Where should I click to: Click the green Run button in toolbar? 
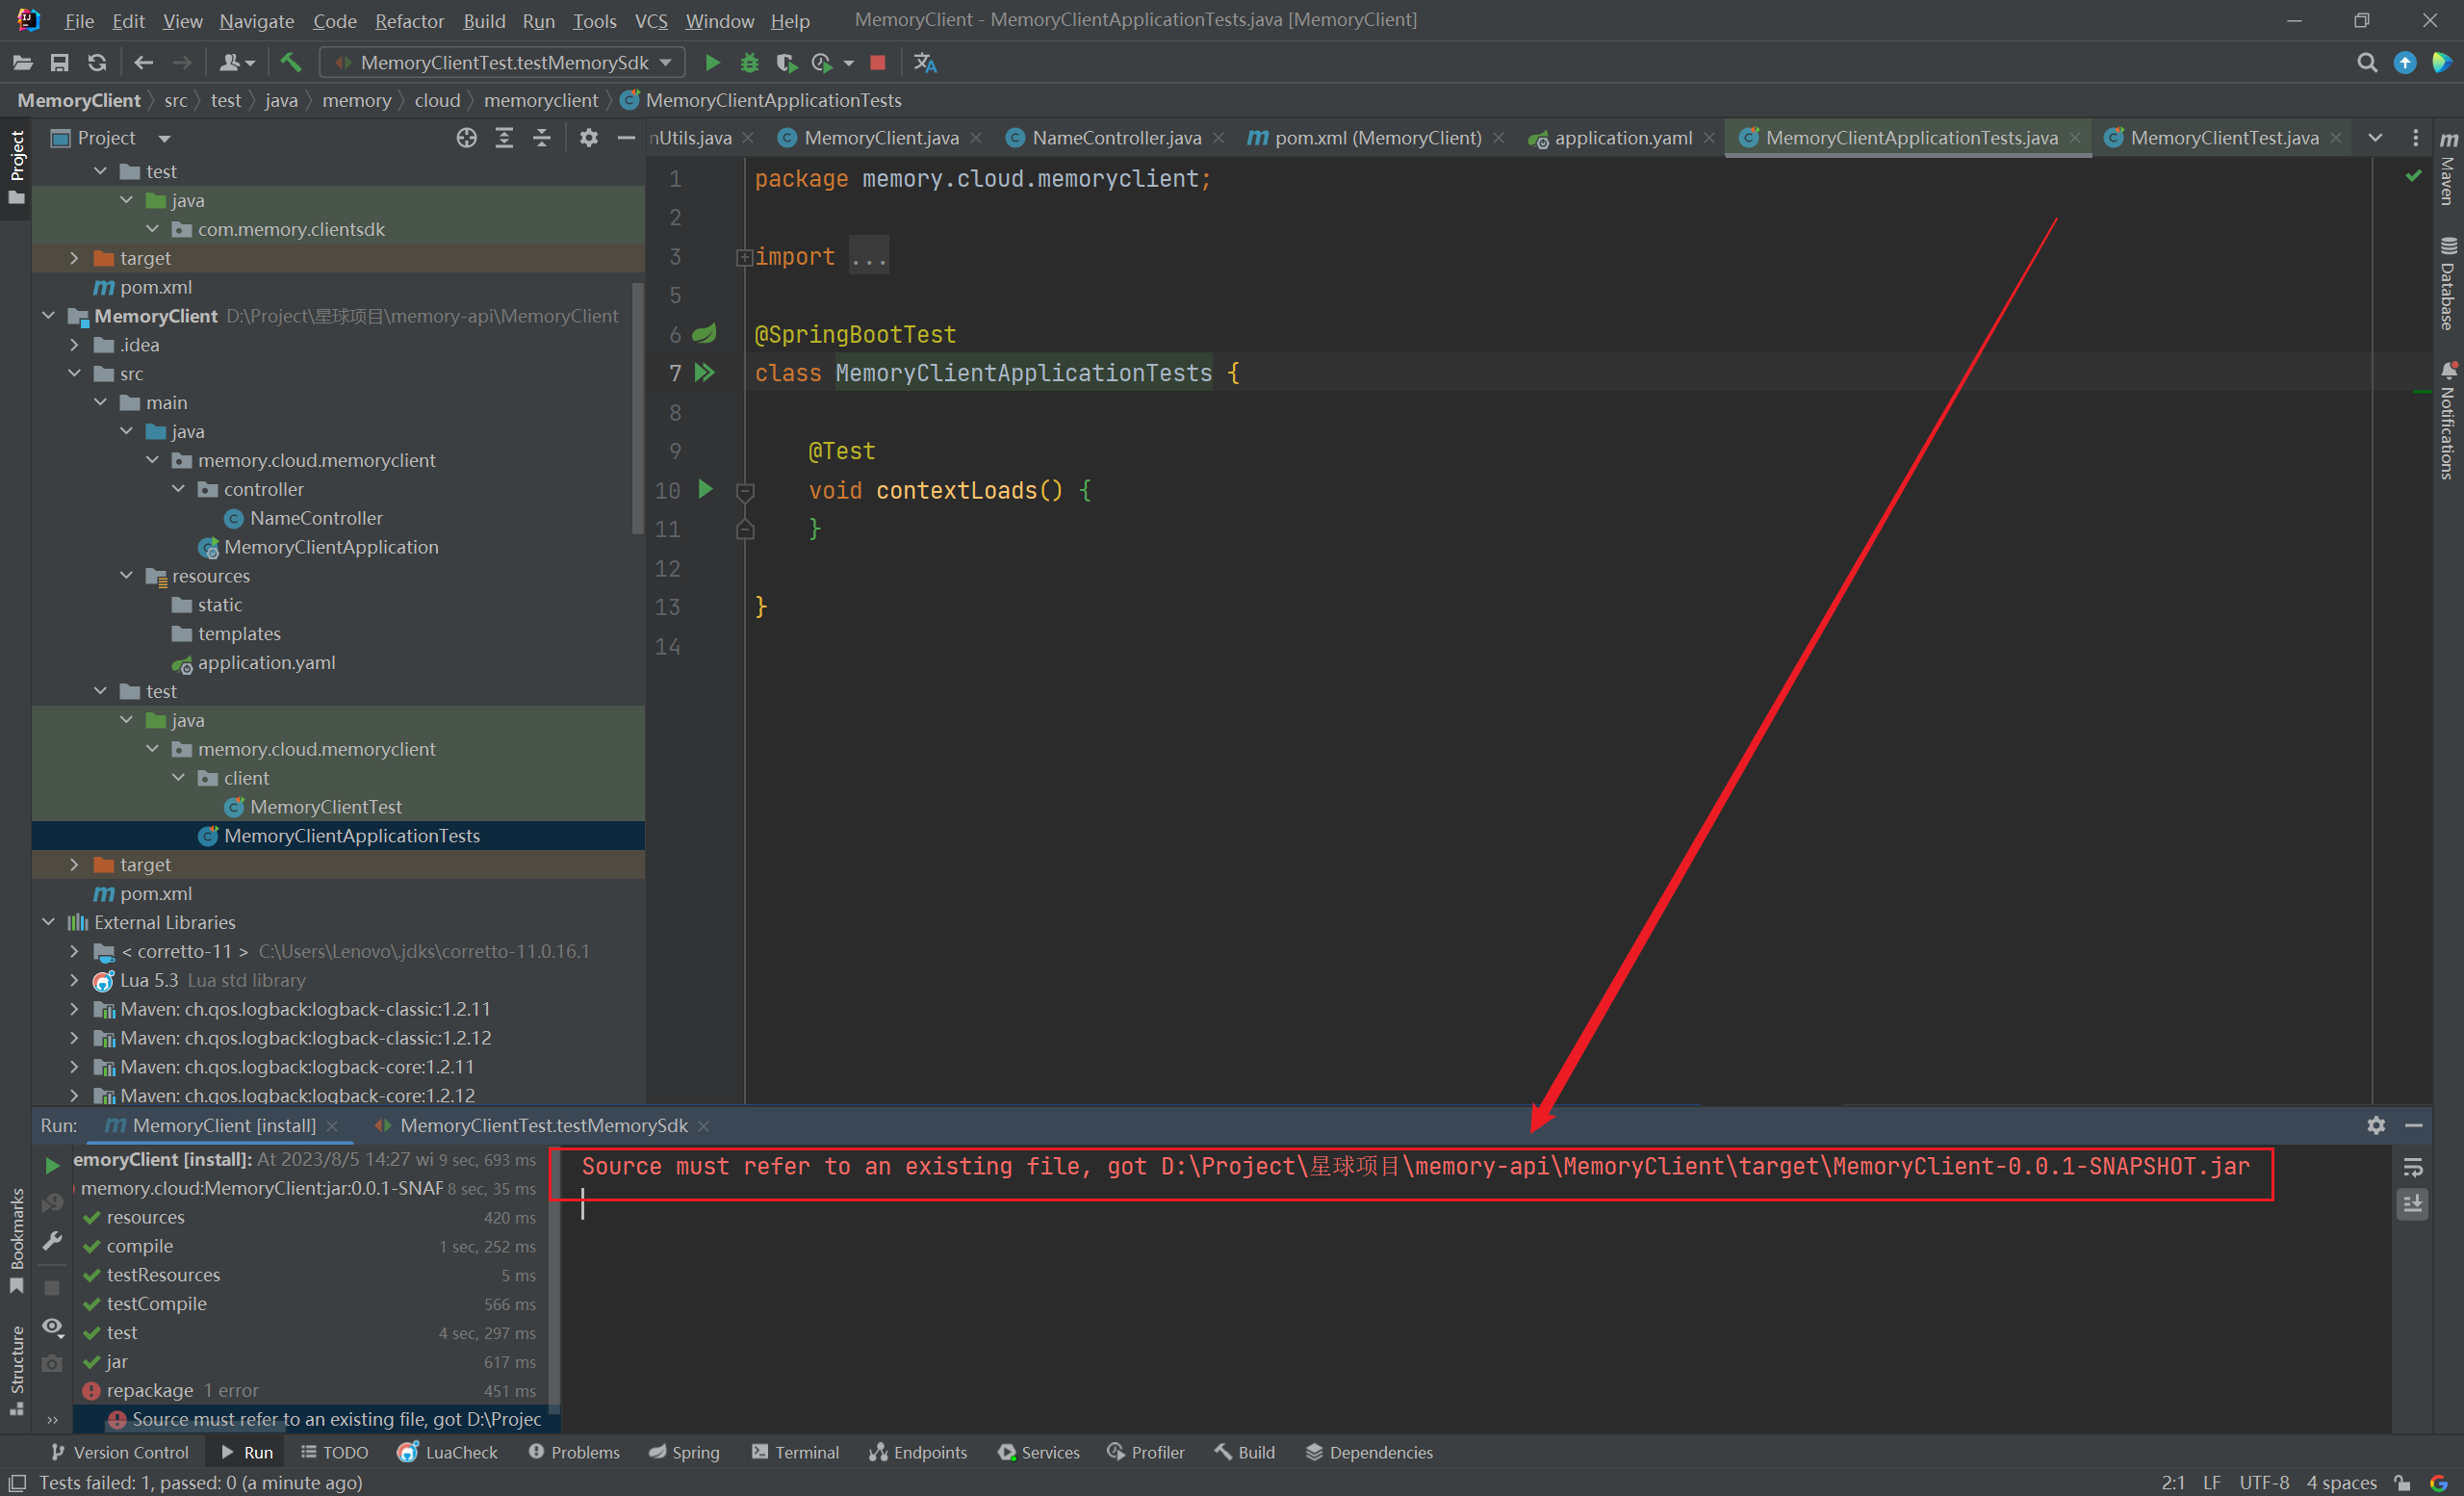[x=712, y=63]
